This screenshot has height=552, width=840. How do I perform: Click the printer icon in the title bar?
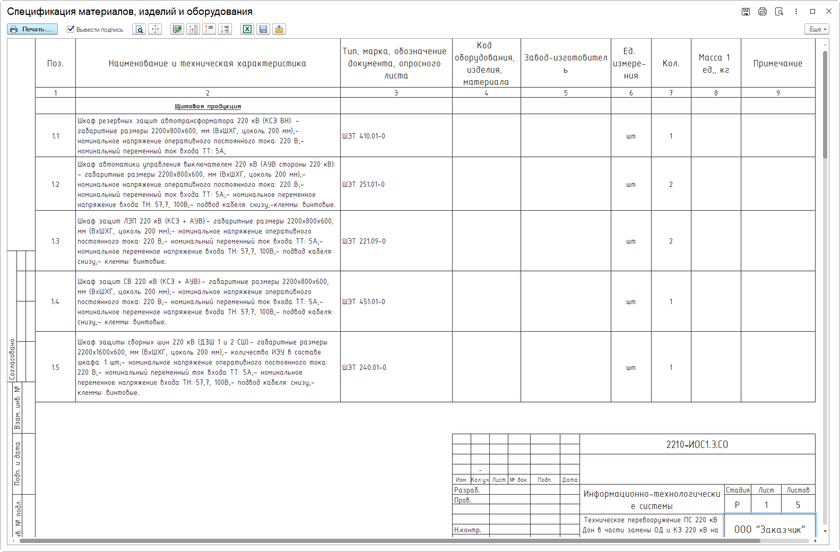(x=762, y=11)
